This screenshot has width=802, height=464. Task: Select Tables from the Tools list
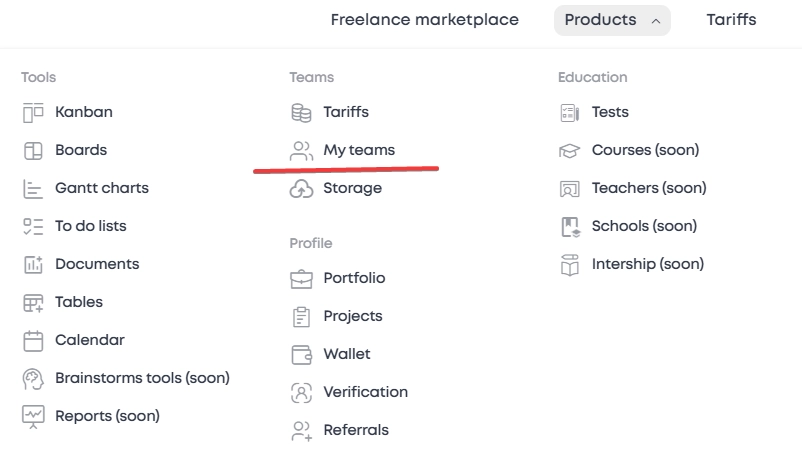[x=78, y=302]
